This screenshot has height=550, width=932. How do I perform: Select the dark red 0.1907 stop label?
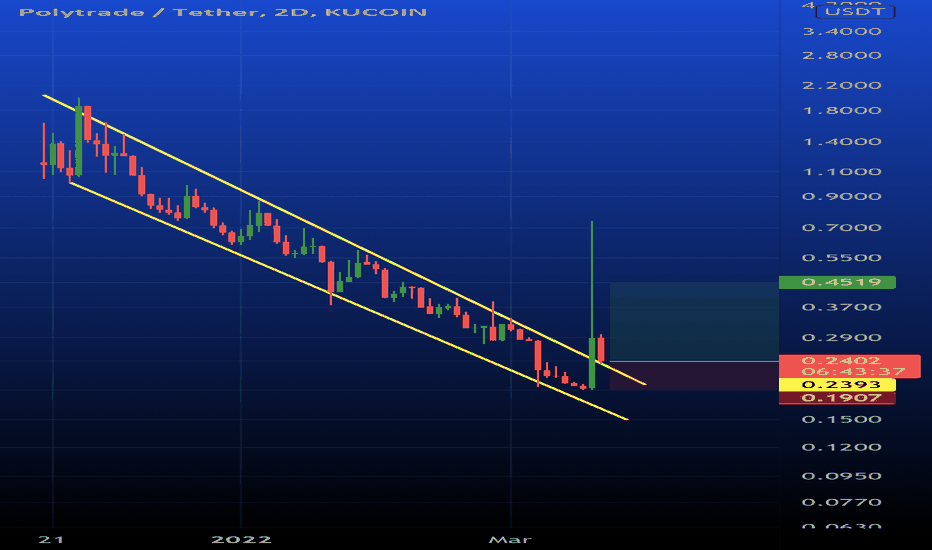(837, 398)
